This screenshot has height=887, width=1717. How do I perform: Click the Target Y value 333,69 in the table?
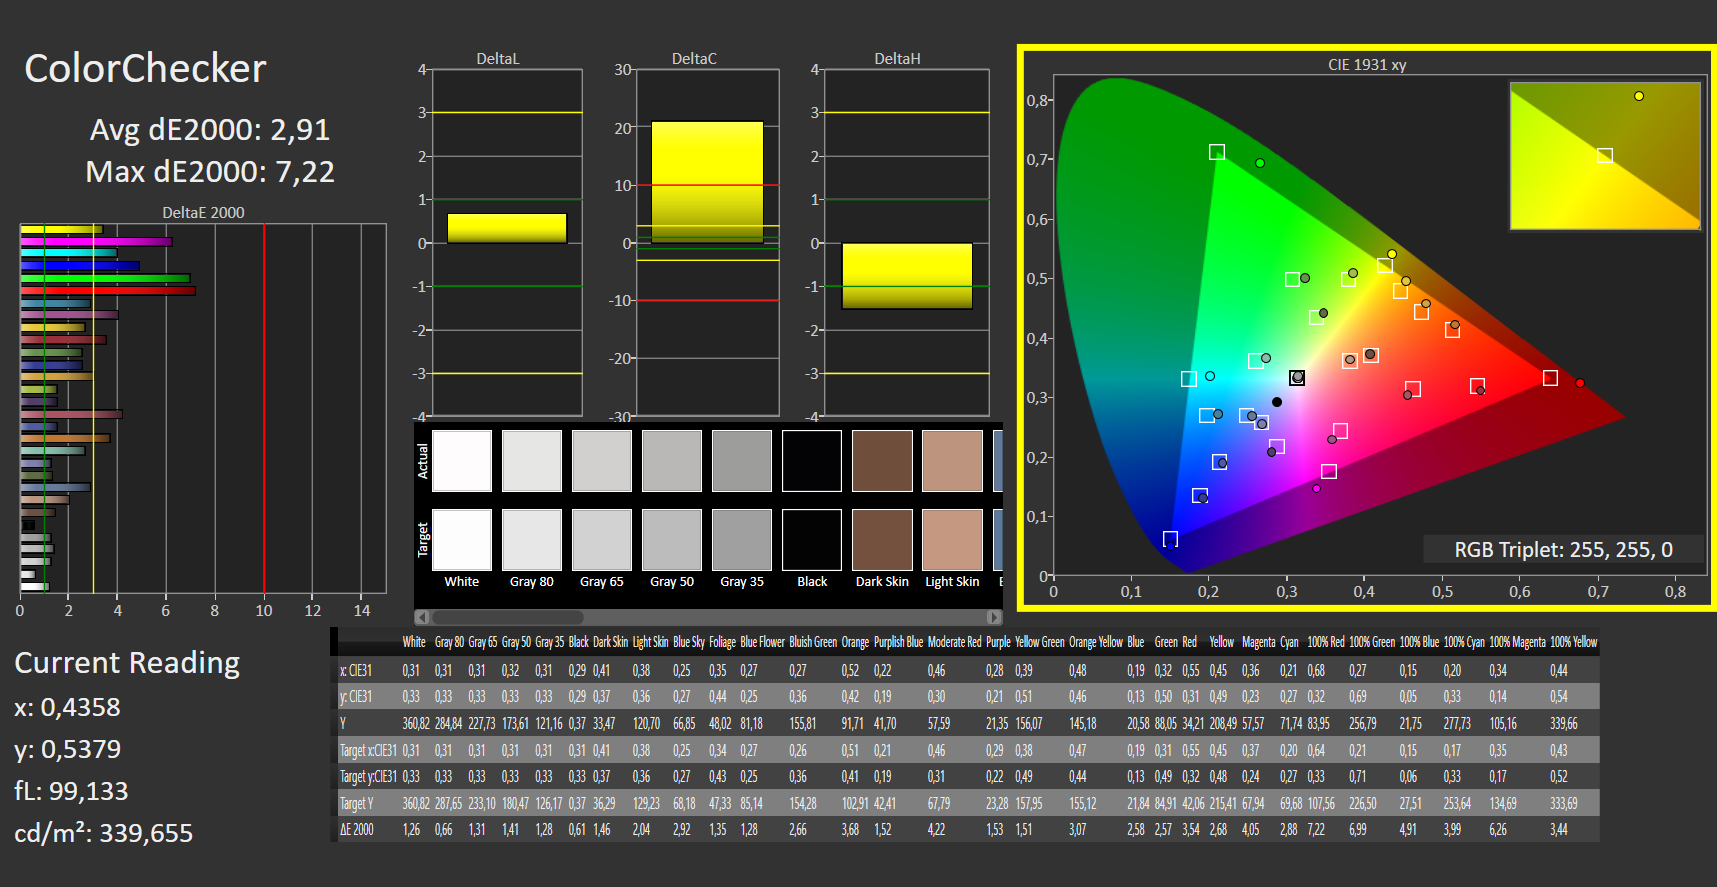[1564, 803]
